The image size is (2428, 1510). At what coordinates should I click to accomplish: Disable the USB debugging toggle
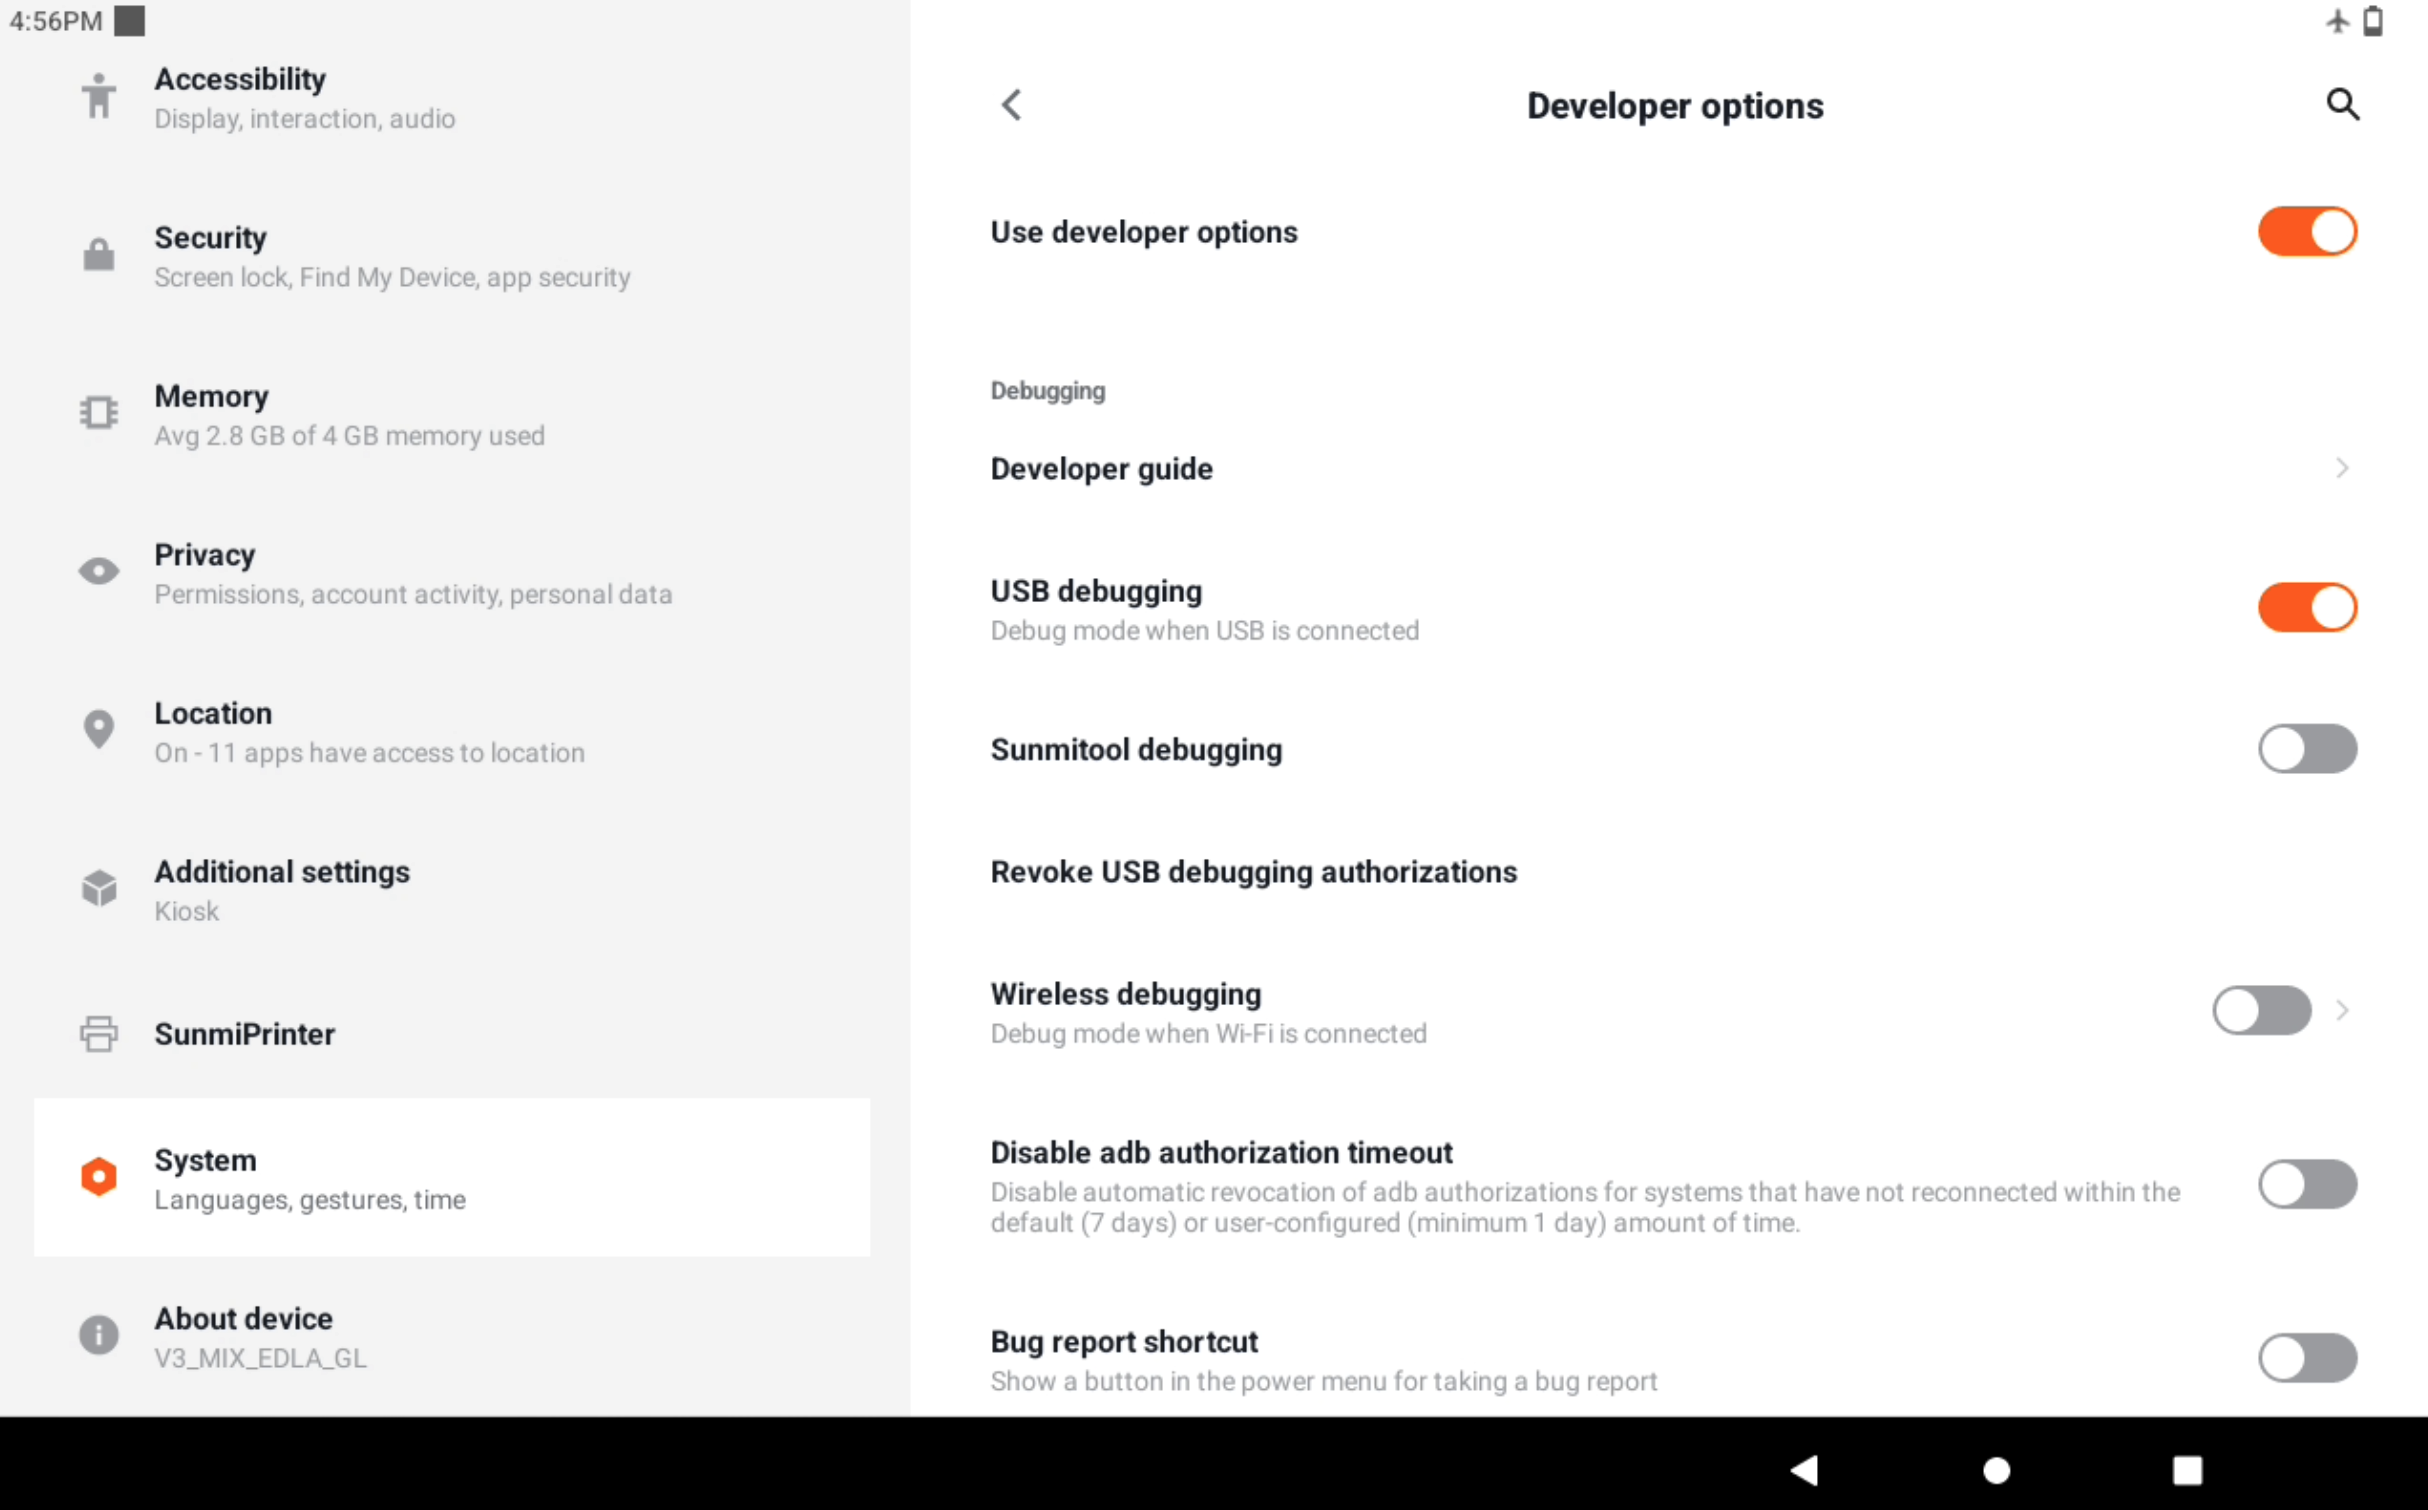2306,608
